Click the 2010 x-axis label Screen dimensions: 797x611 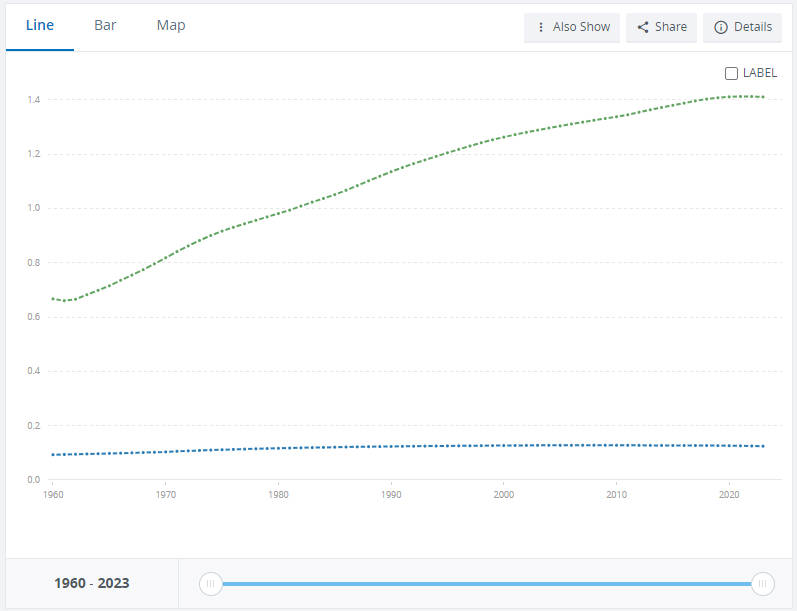[617, 495]
